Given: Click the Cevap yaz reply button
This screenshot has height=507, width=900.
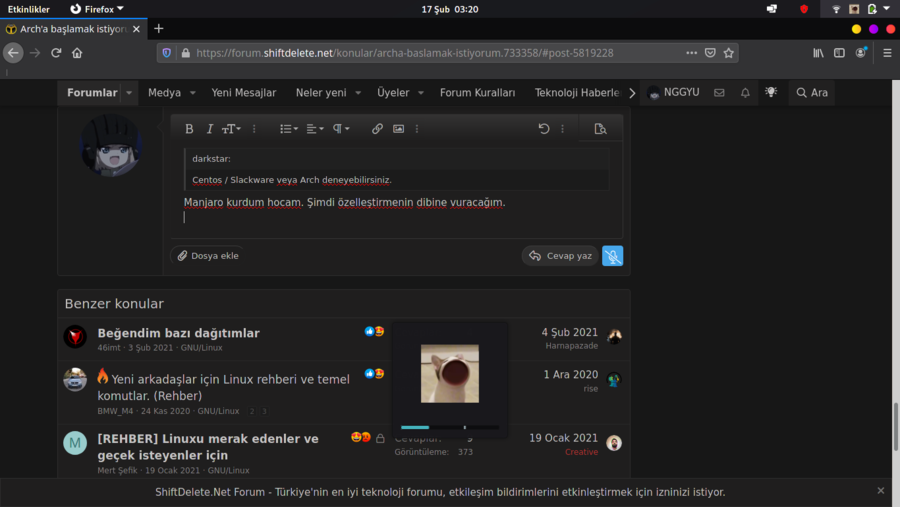Looking at the screenshot, I should tap(560, 256).
